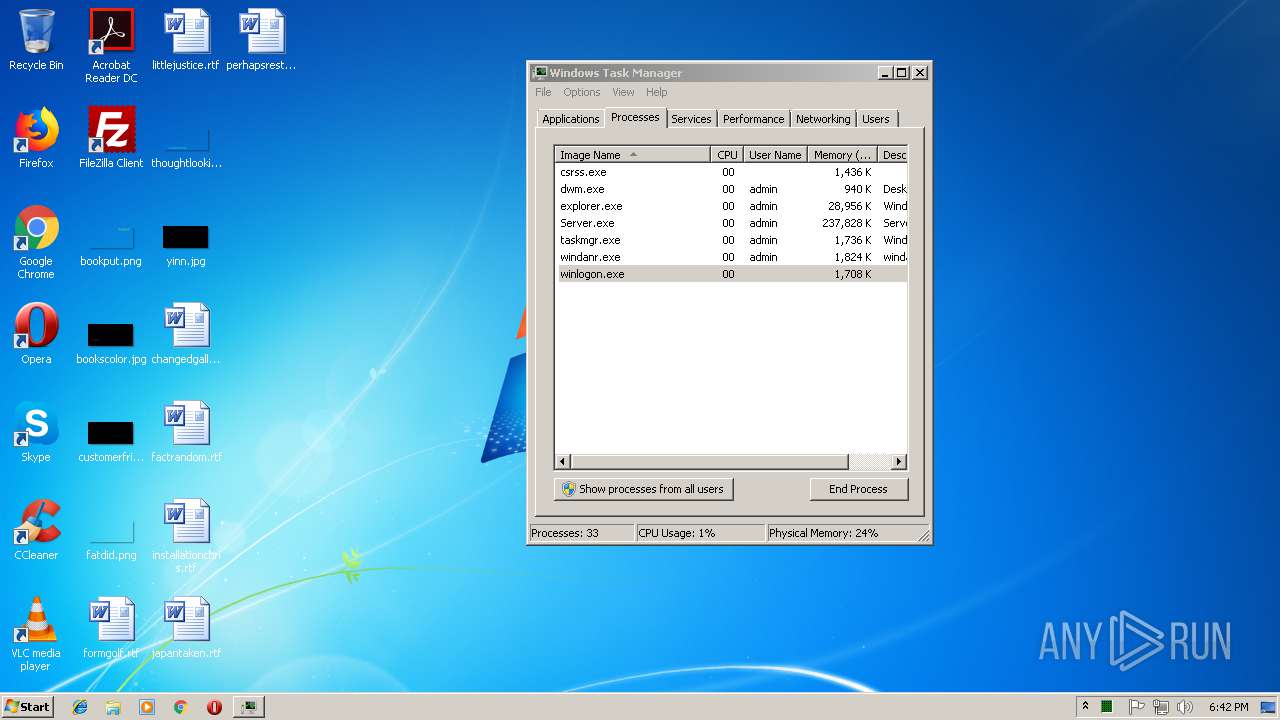This screenshot has height=720, width=1280.
Task: Open media player taskbar icon
Action: tap(147, 707)
